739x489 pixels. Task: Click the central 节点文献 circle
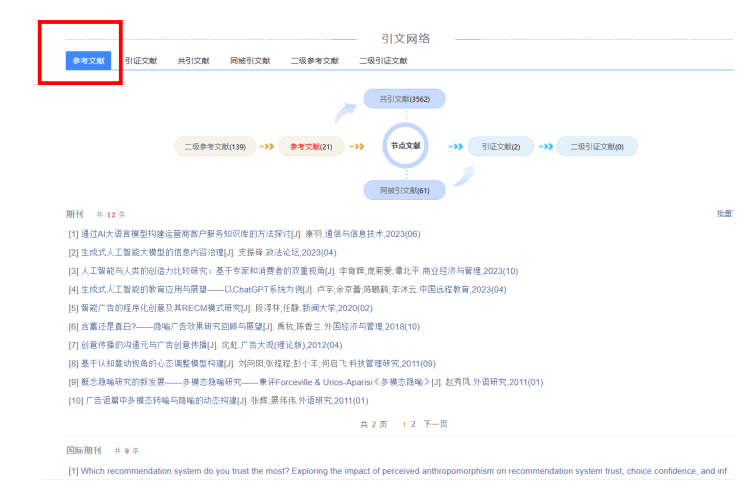coord(405,146)
